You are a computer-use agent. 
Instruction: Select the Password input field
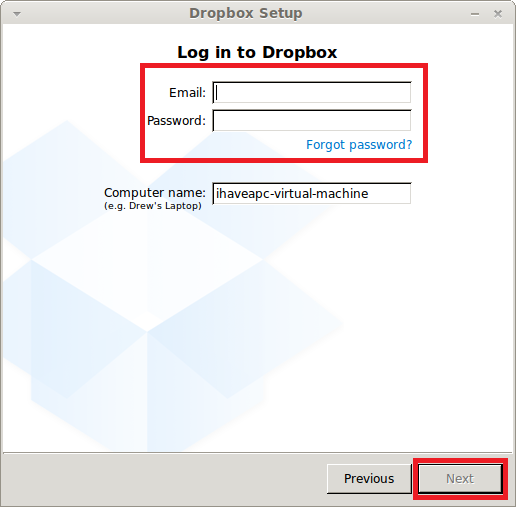312,120
